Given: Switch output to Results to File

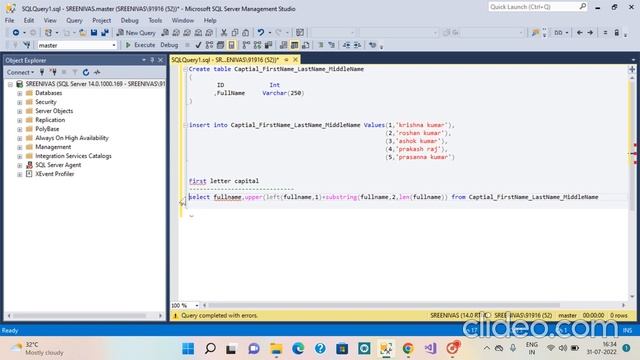Looking at the screenshot, I should (x=305, y=45).
